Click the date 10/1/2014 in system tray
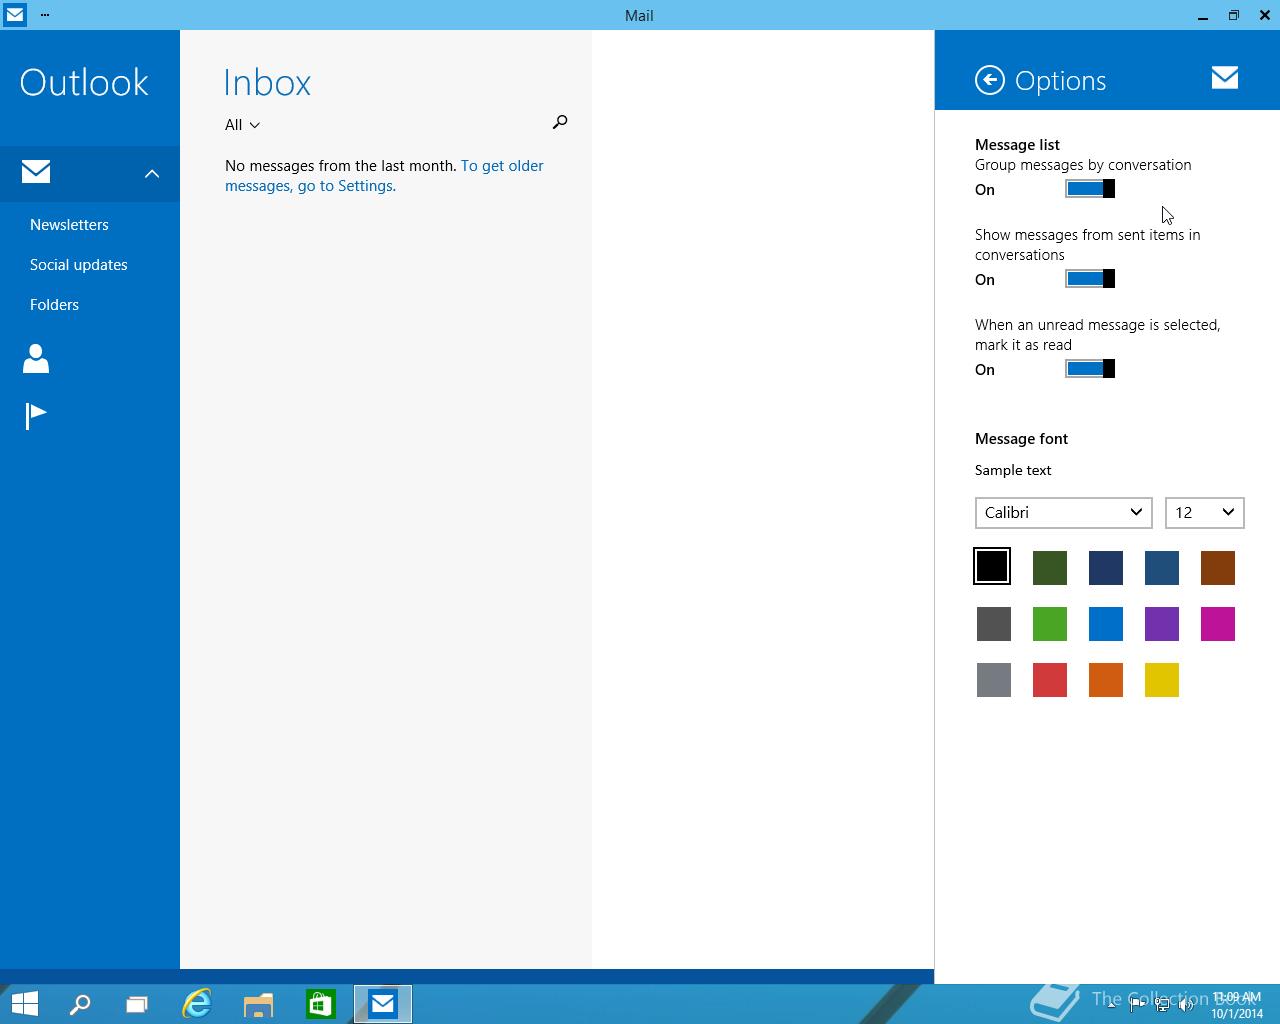The width and height of the screenshot is (1280, 1024). [x=1237, y=1013]
